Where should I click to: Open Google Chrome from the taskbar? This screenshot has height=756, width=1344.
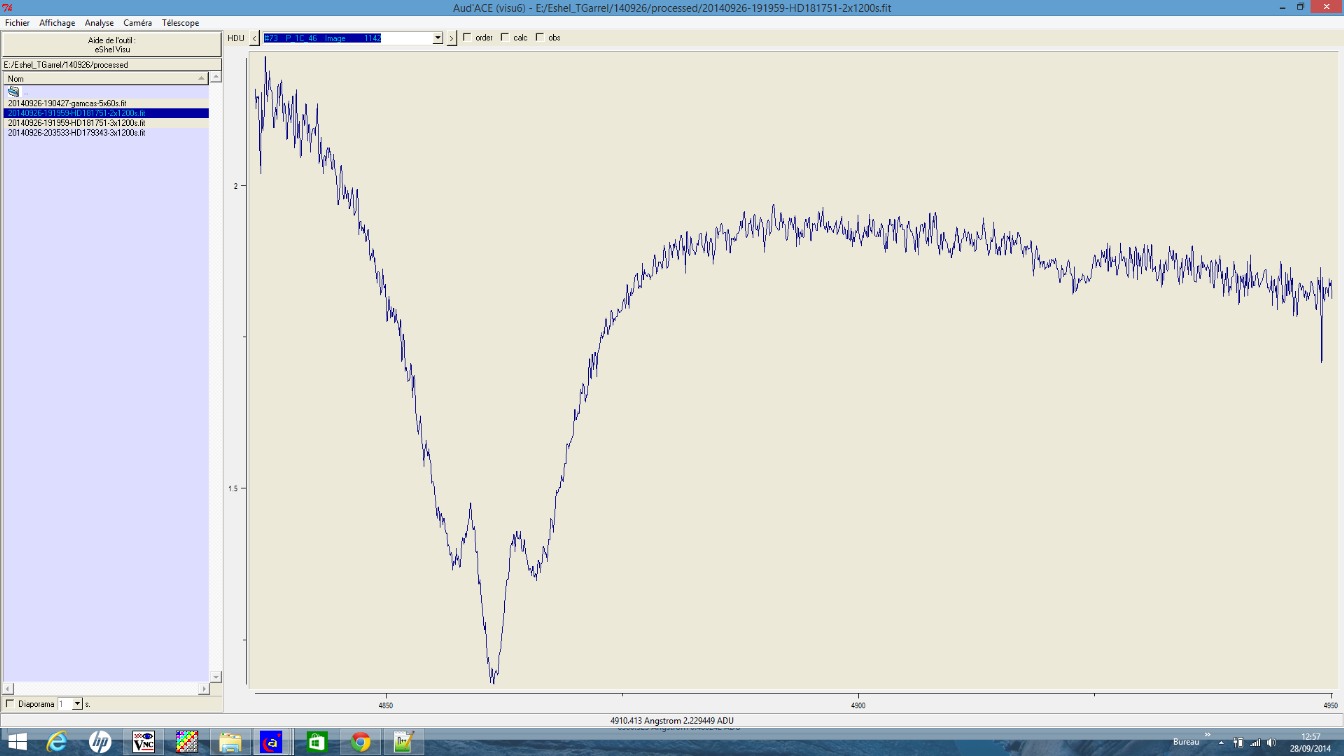360,742
